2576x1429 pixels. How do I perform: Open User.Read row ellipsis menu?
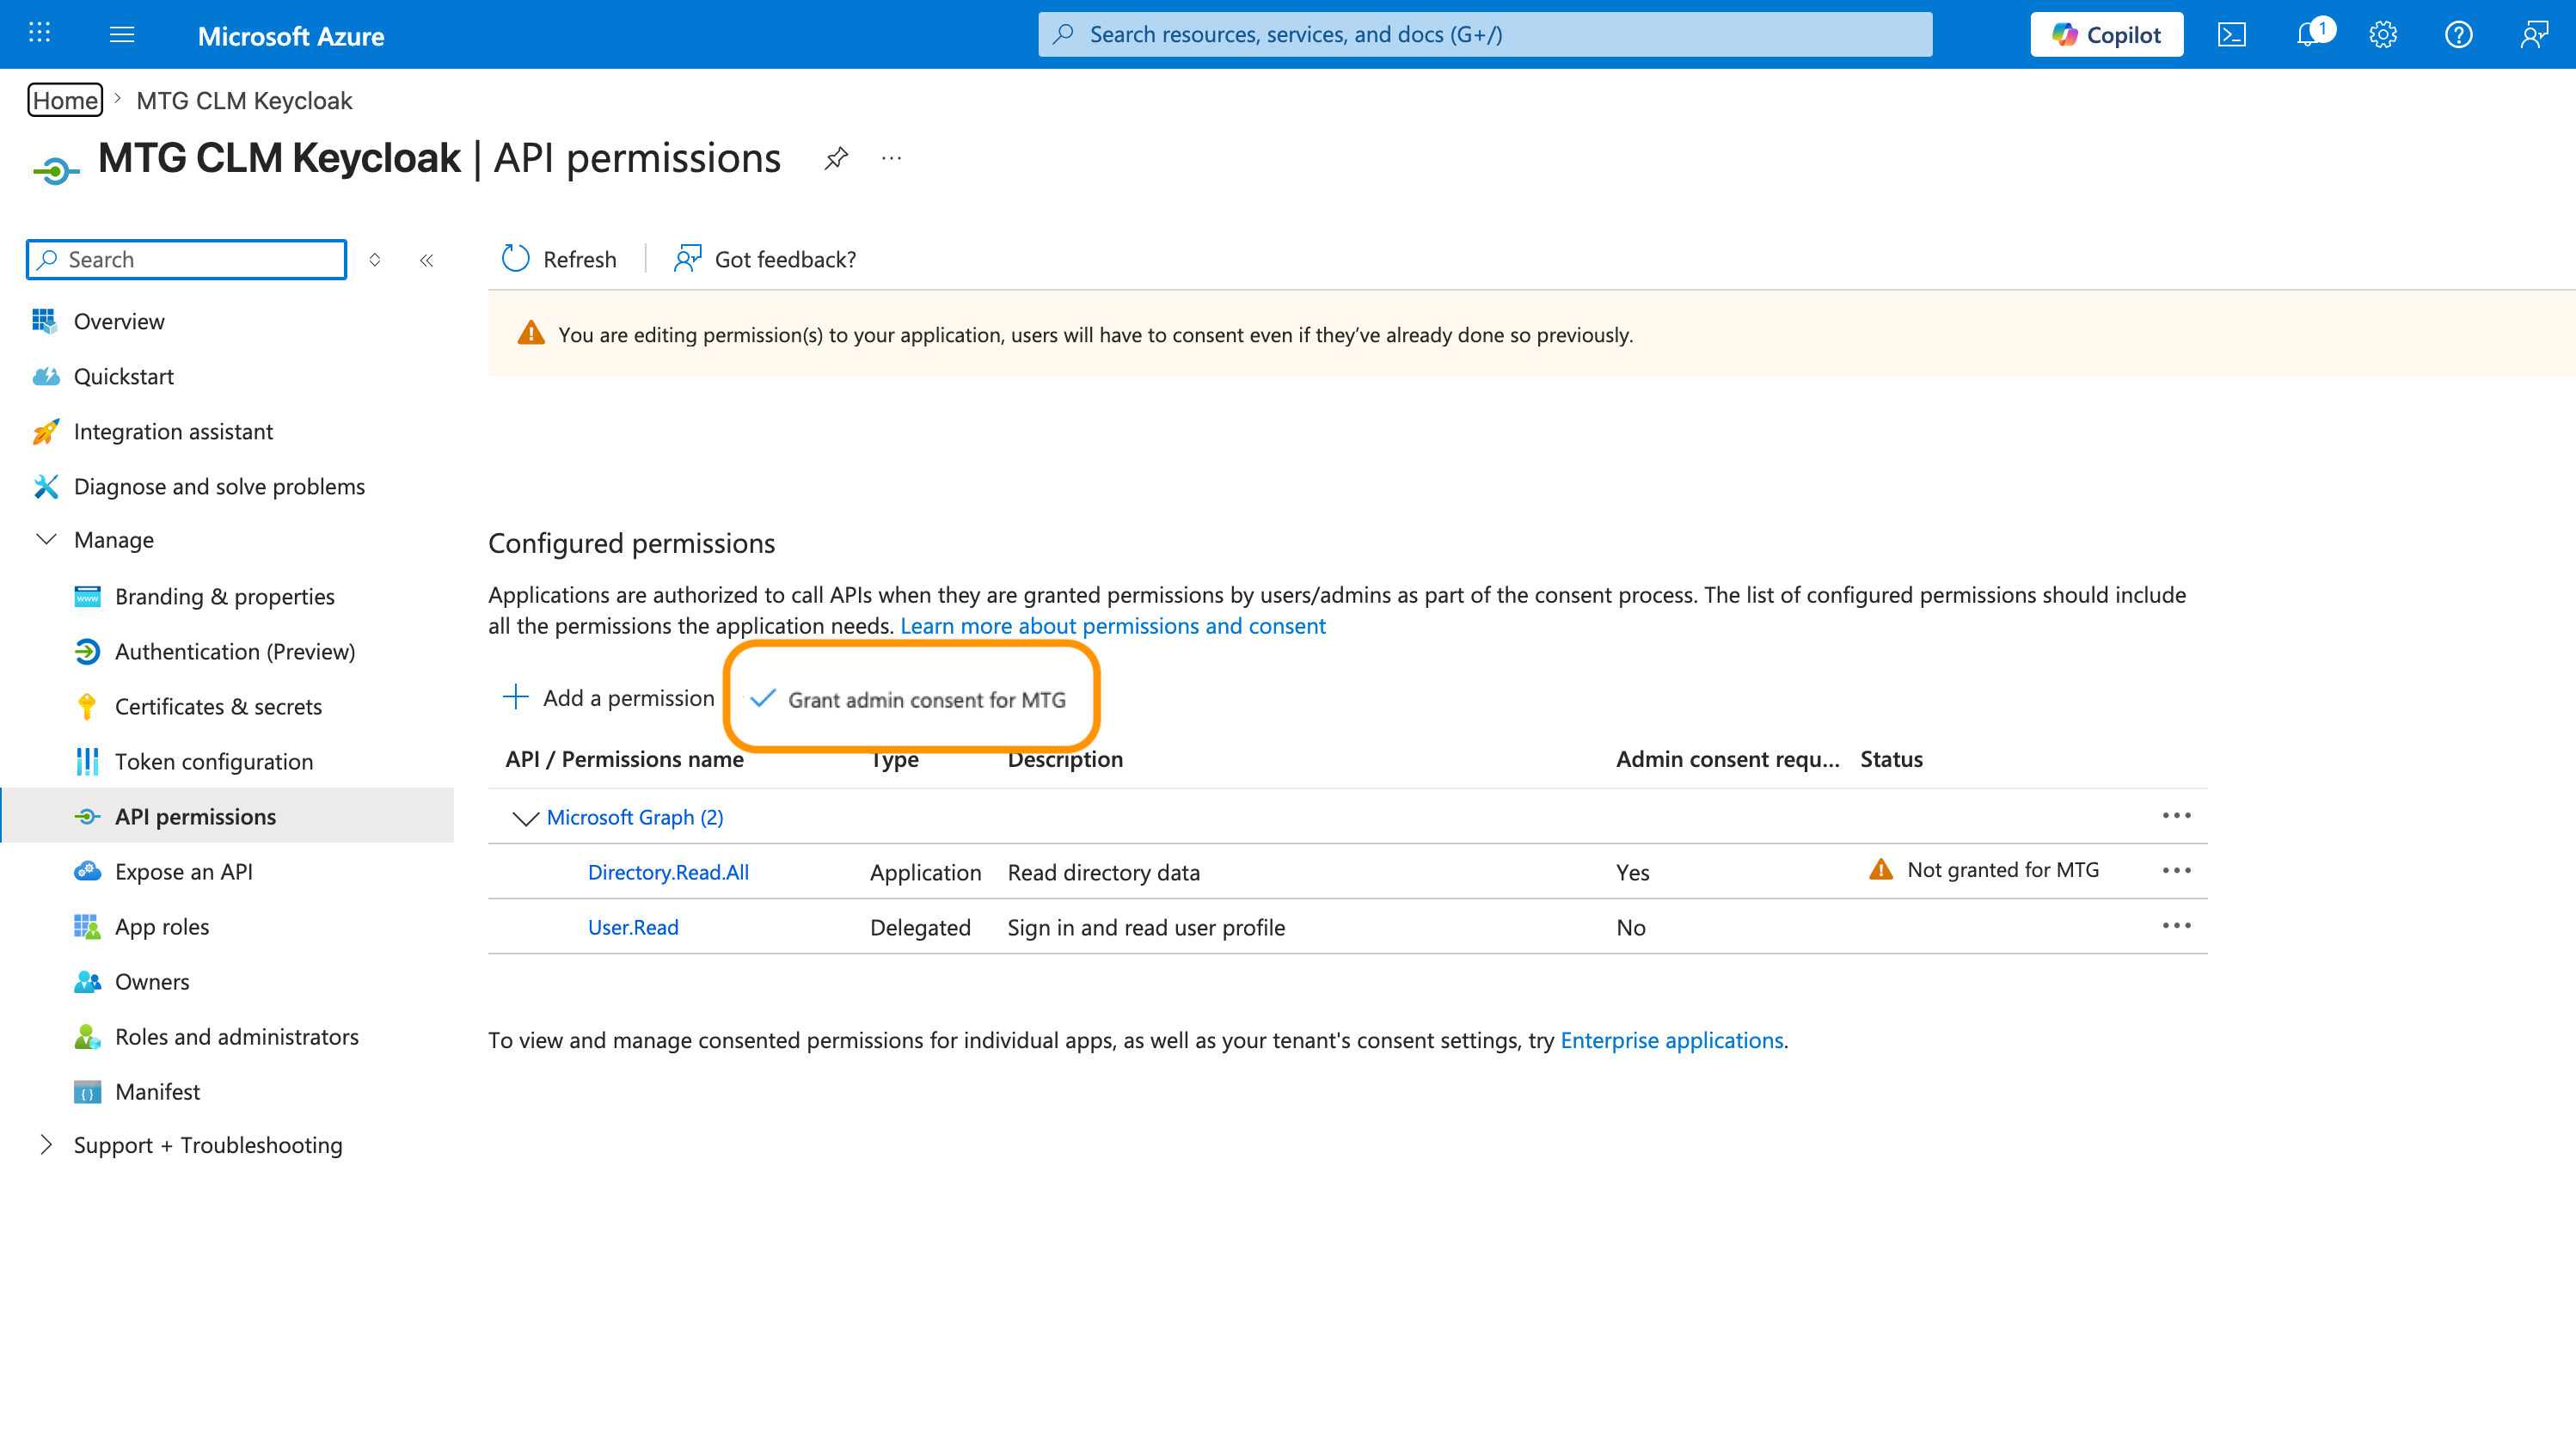click(2177, 926)
